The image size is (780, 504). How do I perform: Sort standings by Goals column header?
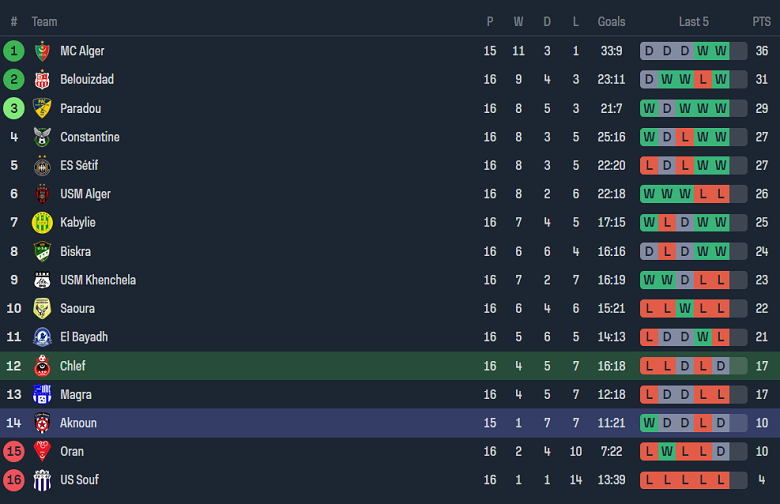[611, 22]
